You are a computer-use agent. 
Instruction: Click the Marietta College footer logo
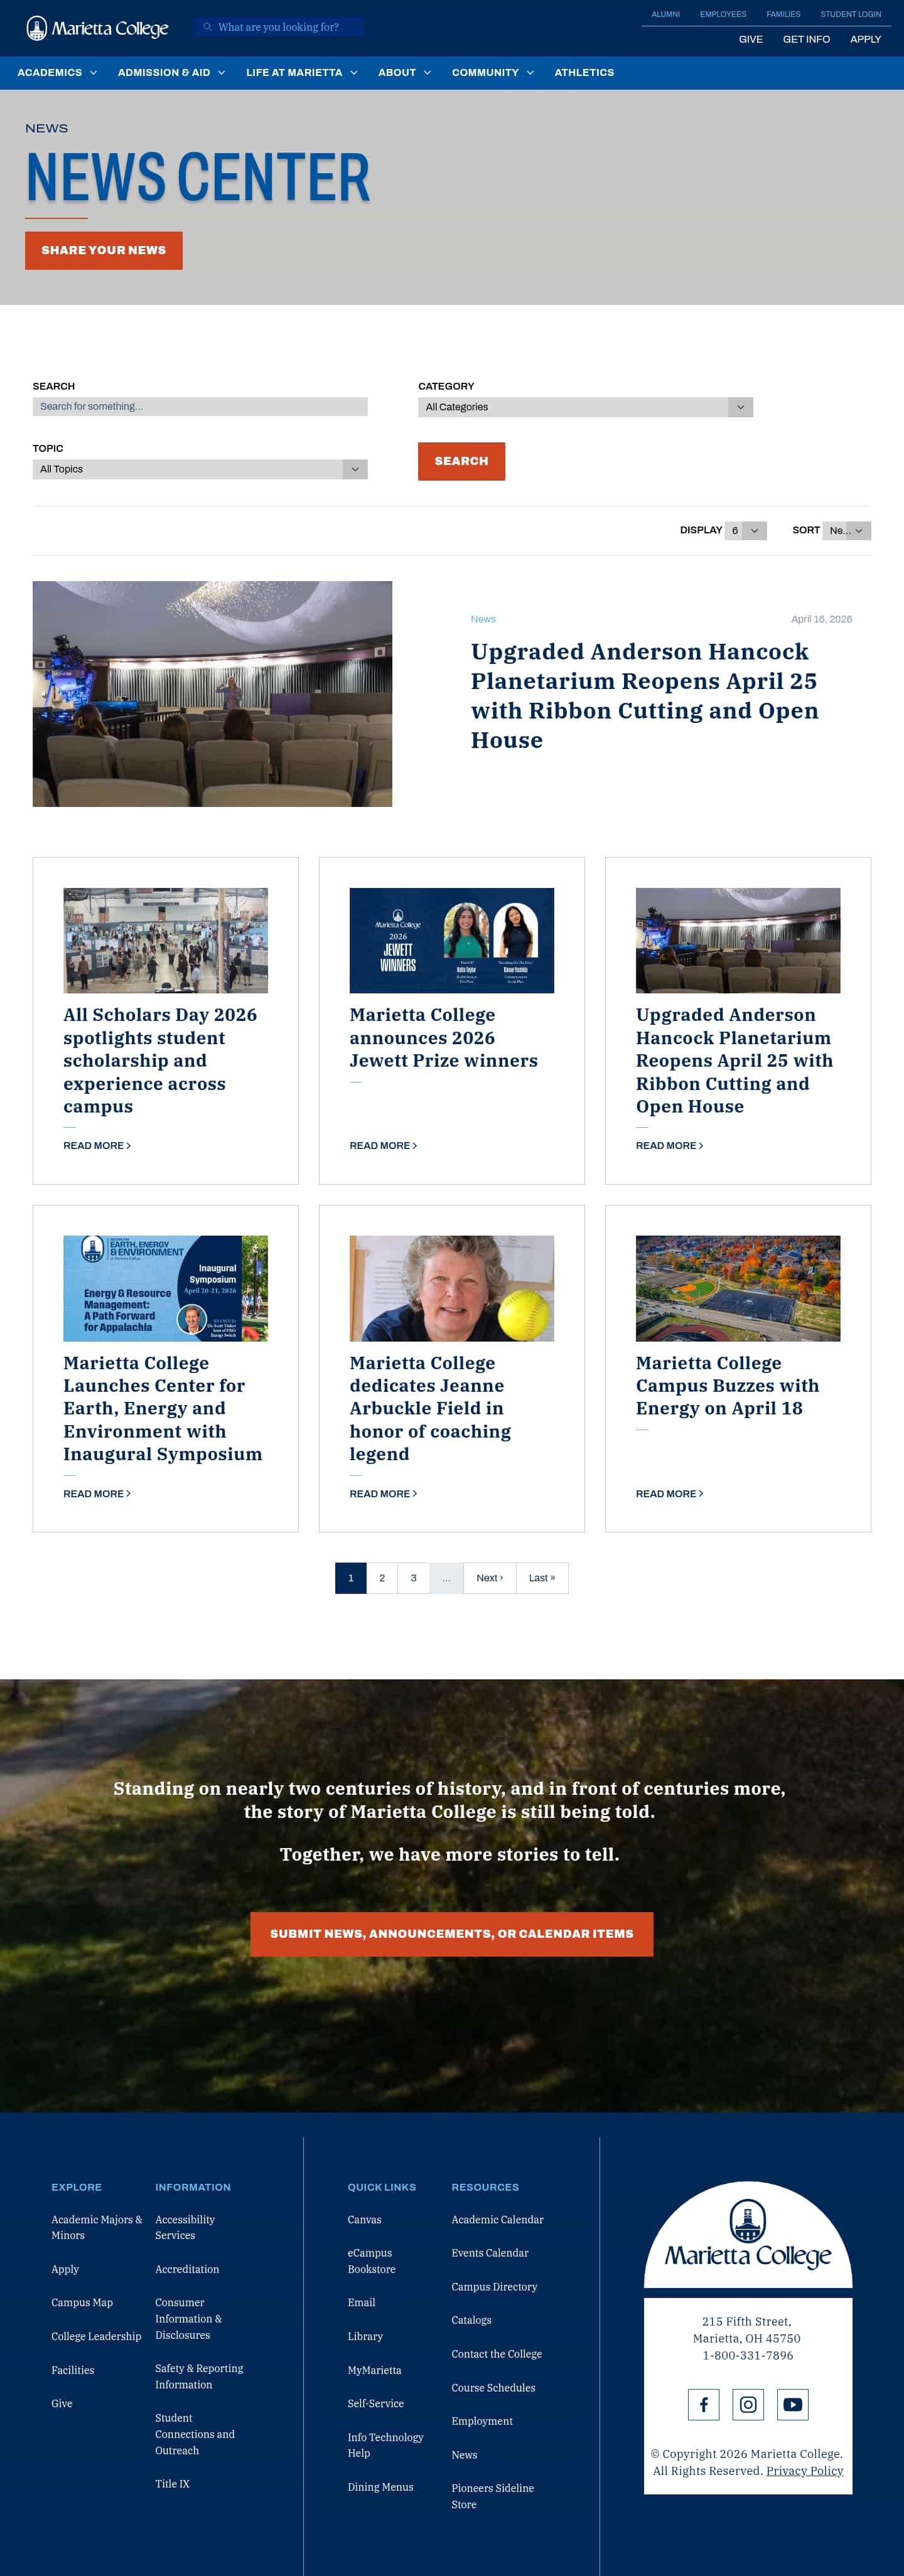click(x=748, y=2235)
